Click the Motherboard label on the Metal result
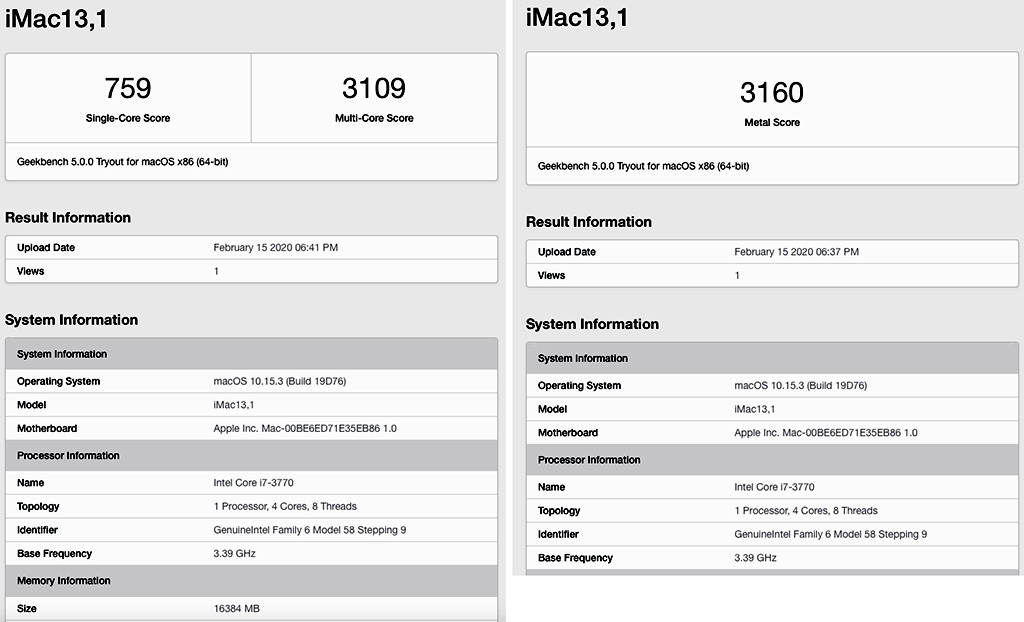 (x=568, y=433)
